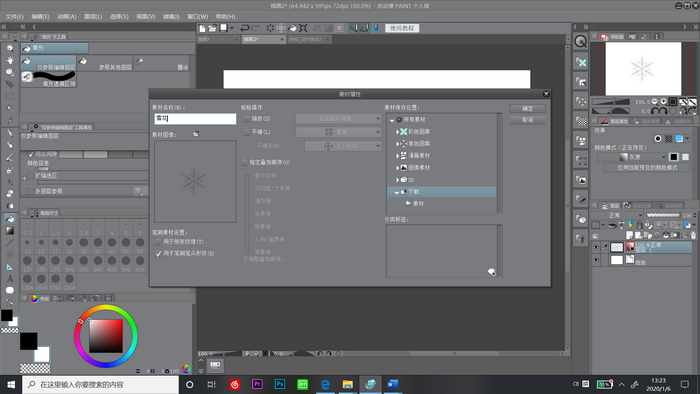Choose the 参照其他图层 fill sub tool
The height and width of the screenshot is (394, 700).
coord(105,63)
